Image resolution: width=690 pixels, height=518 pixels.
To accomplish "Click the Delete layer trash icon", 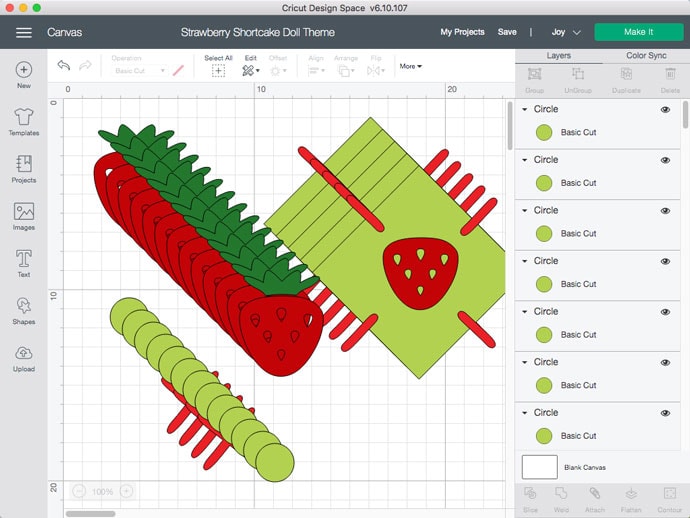I will pos(670,74).
